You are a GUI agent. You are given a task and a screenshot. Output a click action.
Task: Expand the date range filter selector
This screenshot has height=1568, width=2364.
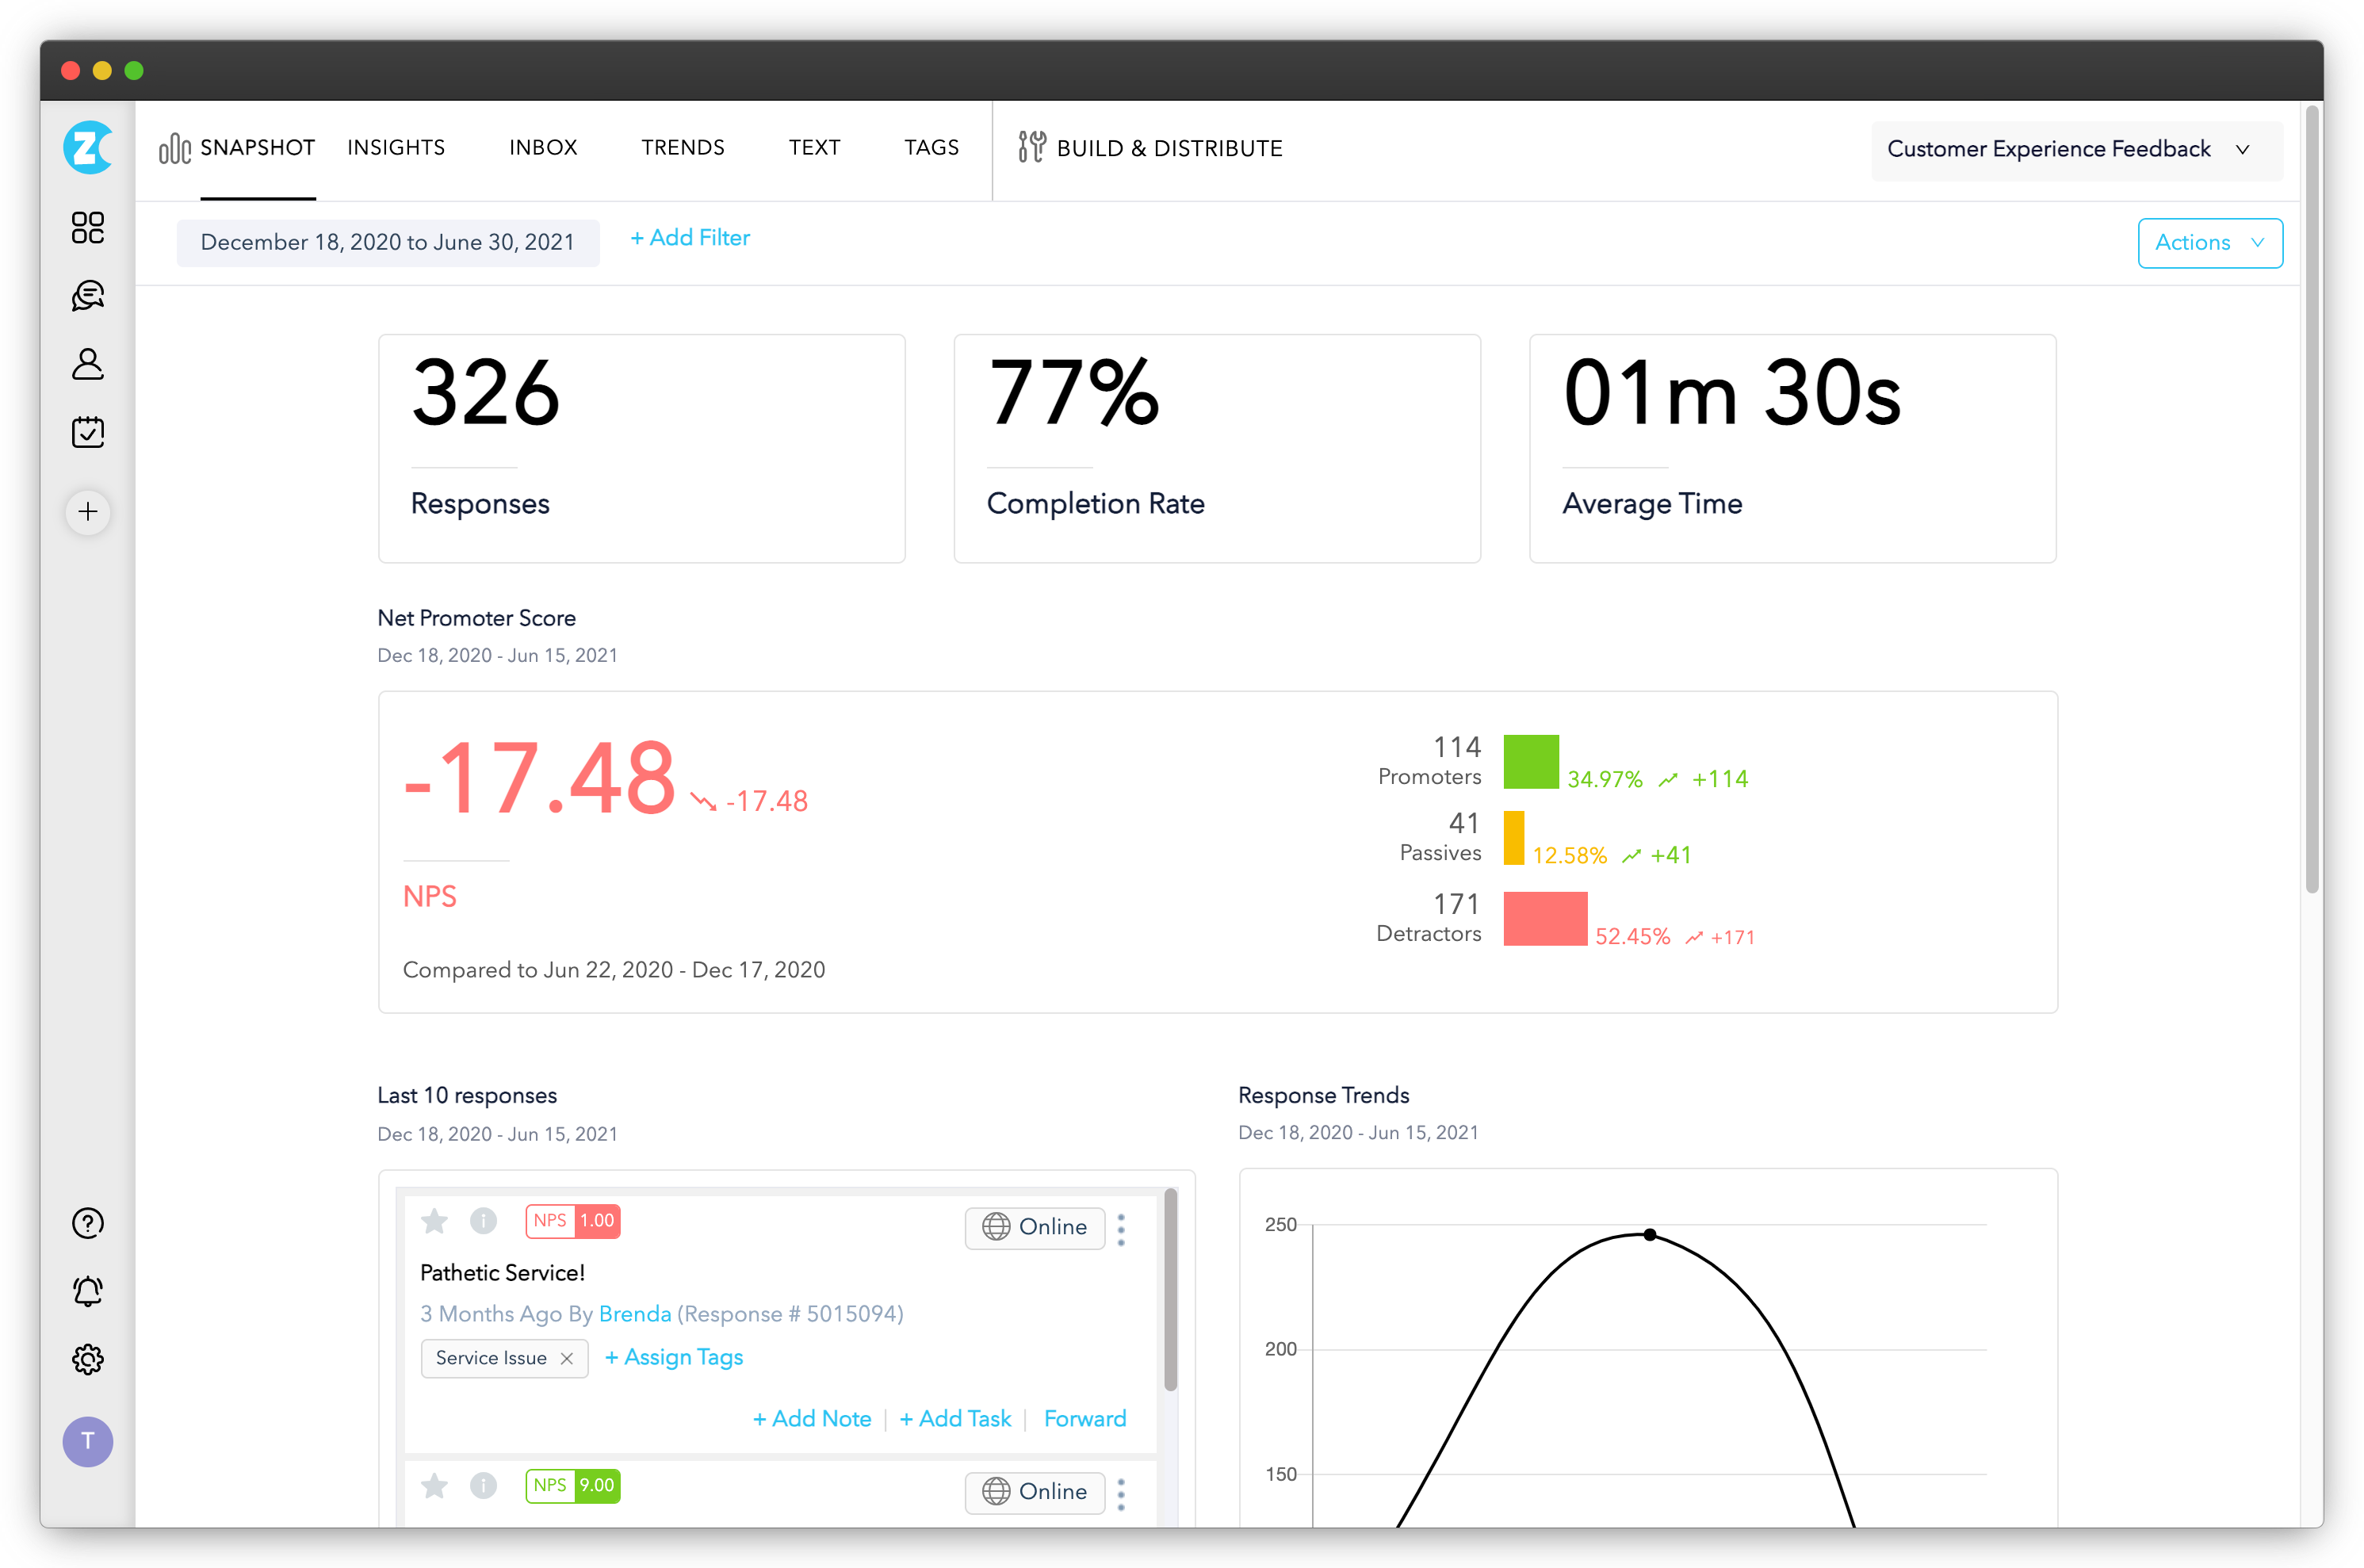(x=387, y=242)
